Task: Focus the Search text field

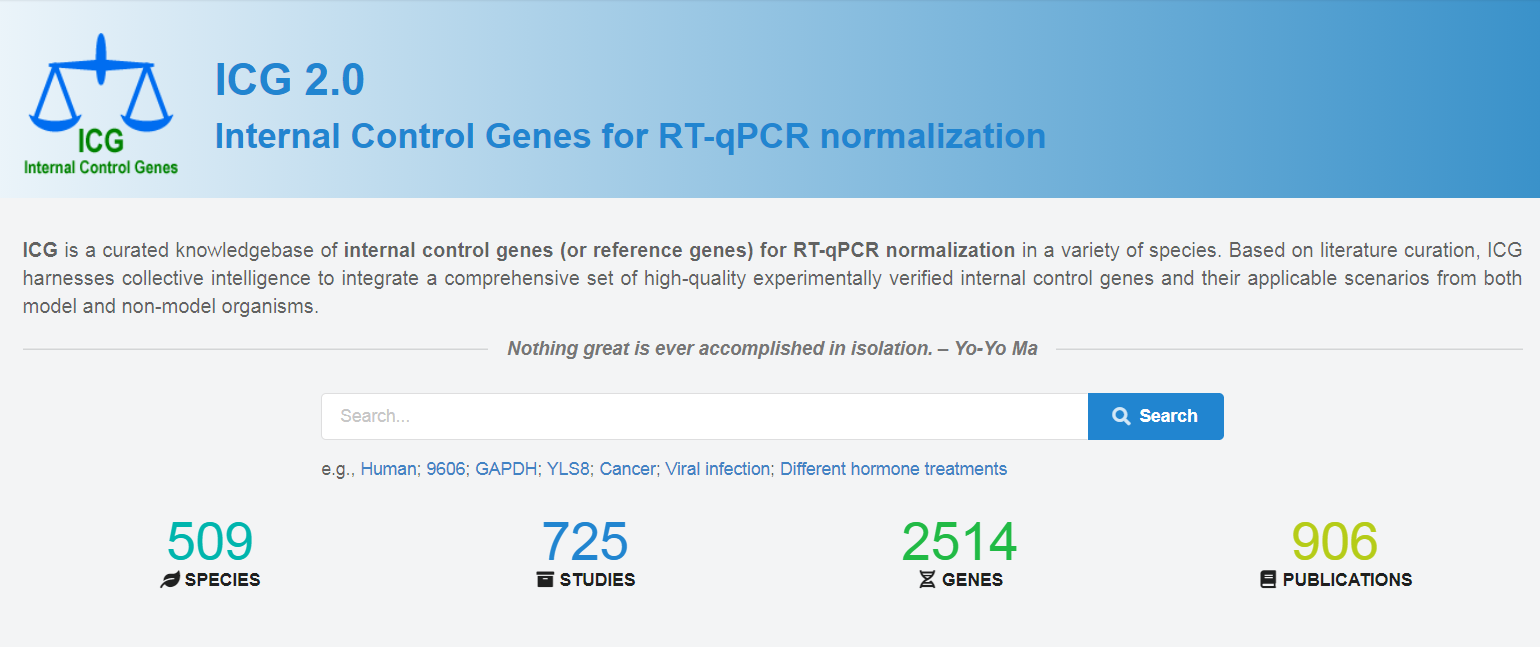Action: click(x=704, y=416)
